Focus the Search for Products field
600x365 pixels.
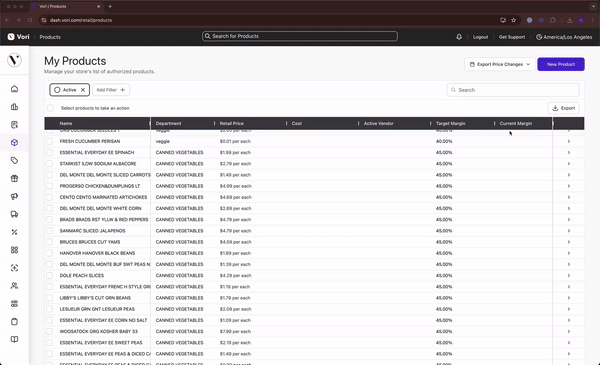[x=300, y=36]
